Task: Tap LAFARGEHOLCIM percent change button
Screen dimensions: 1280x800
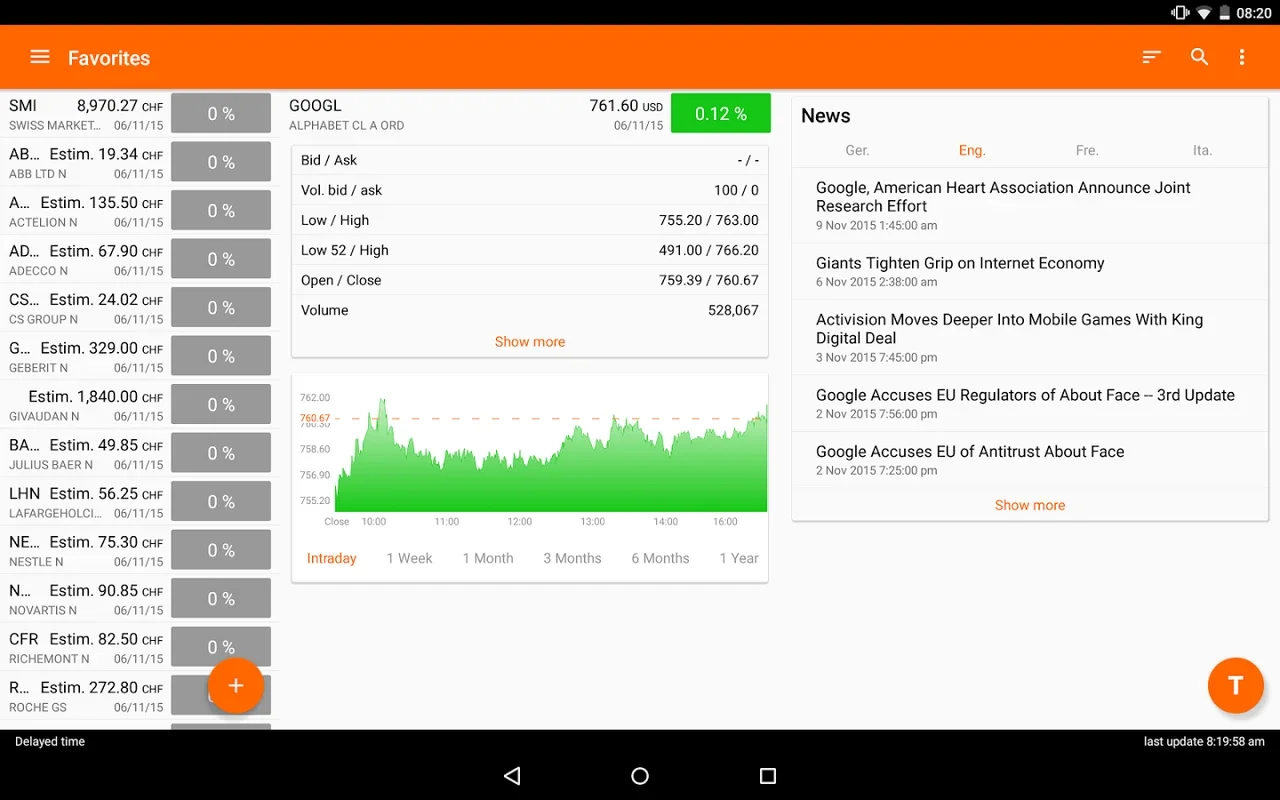Action: click(x=221, y=501)
